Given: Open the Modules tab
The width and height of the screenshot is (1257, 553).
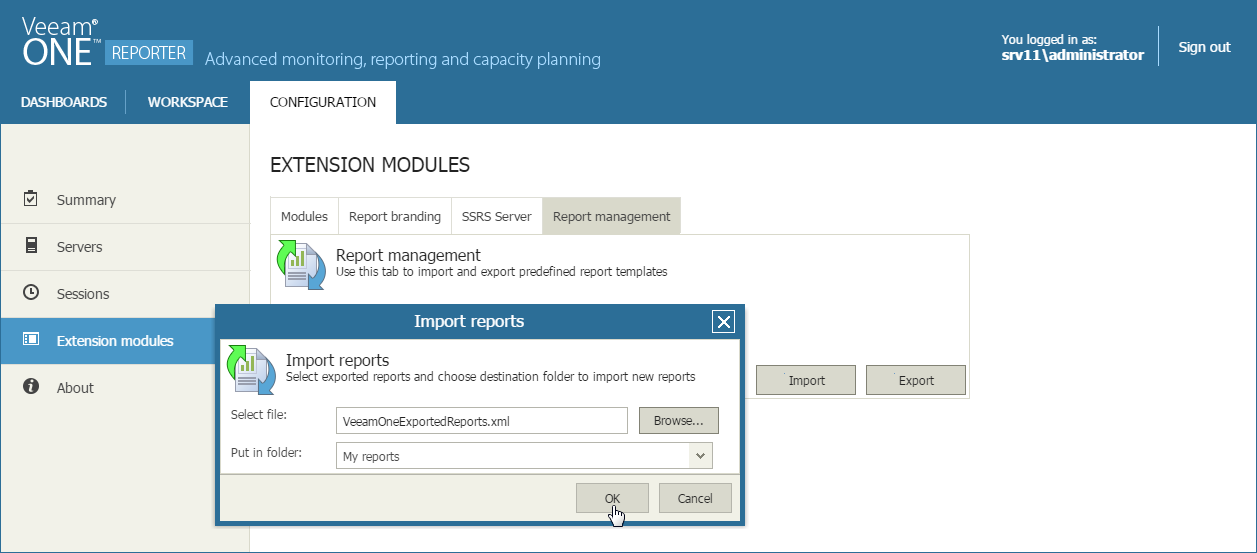Looking at the screenshot, I should coord(304,216).
